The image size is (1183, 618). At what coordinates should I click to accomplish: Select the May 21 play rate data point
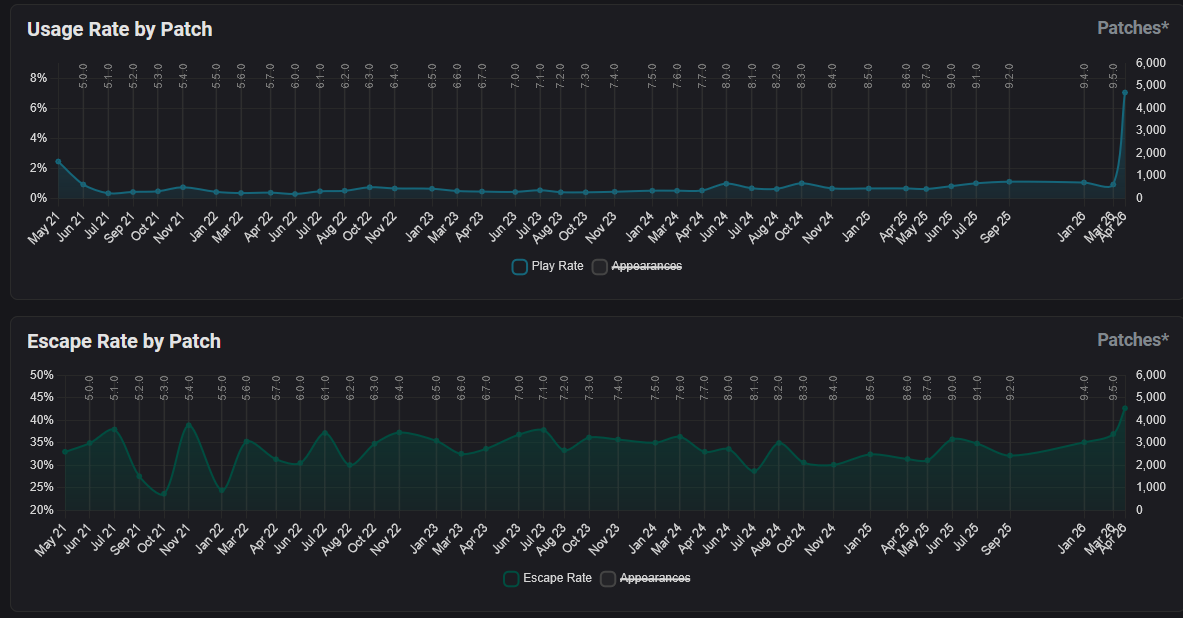pos(58,161)
